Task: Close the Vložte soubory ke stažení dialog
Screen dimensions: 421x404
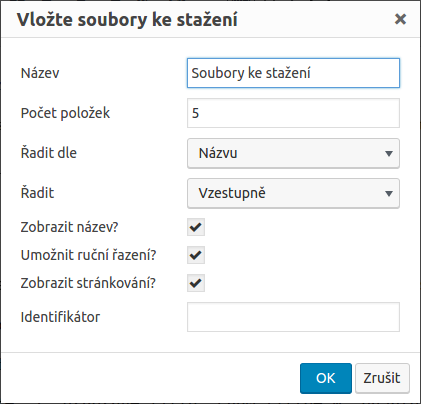Action: 400,19
